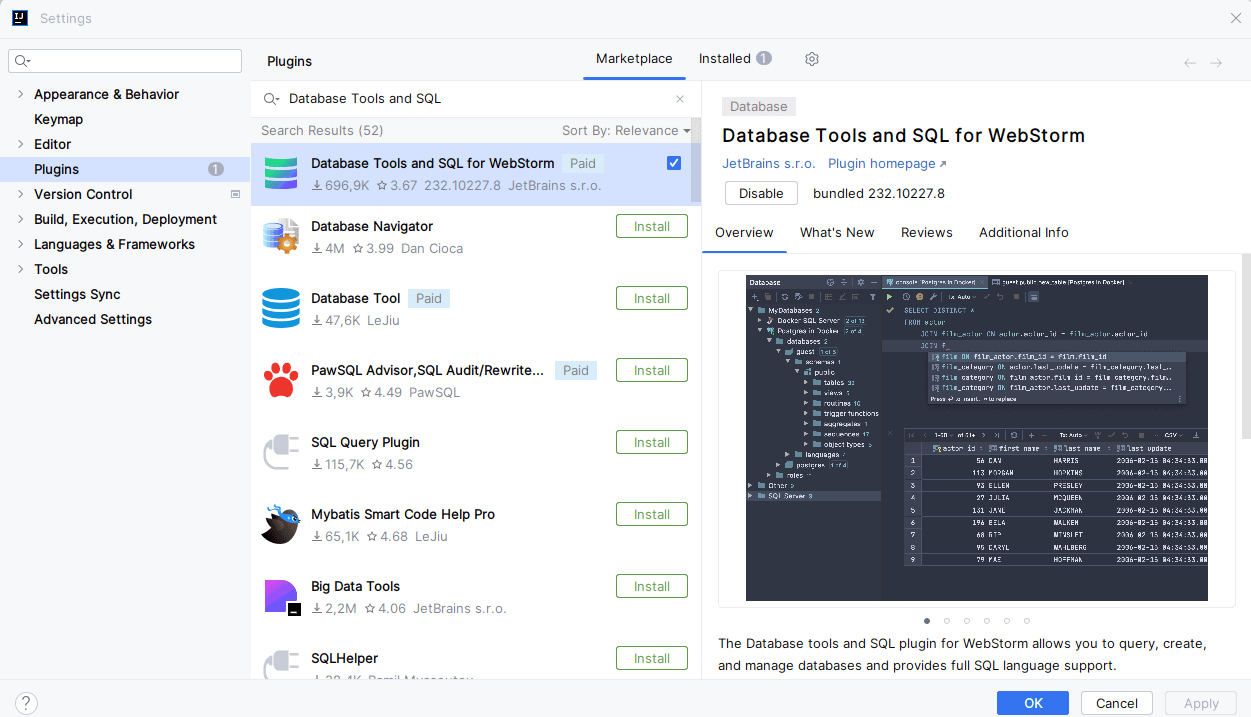Open the What's New tab
The width and height of the screenshot is (1251, 717).
pyautogui.click(x=837, y=232)
